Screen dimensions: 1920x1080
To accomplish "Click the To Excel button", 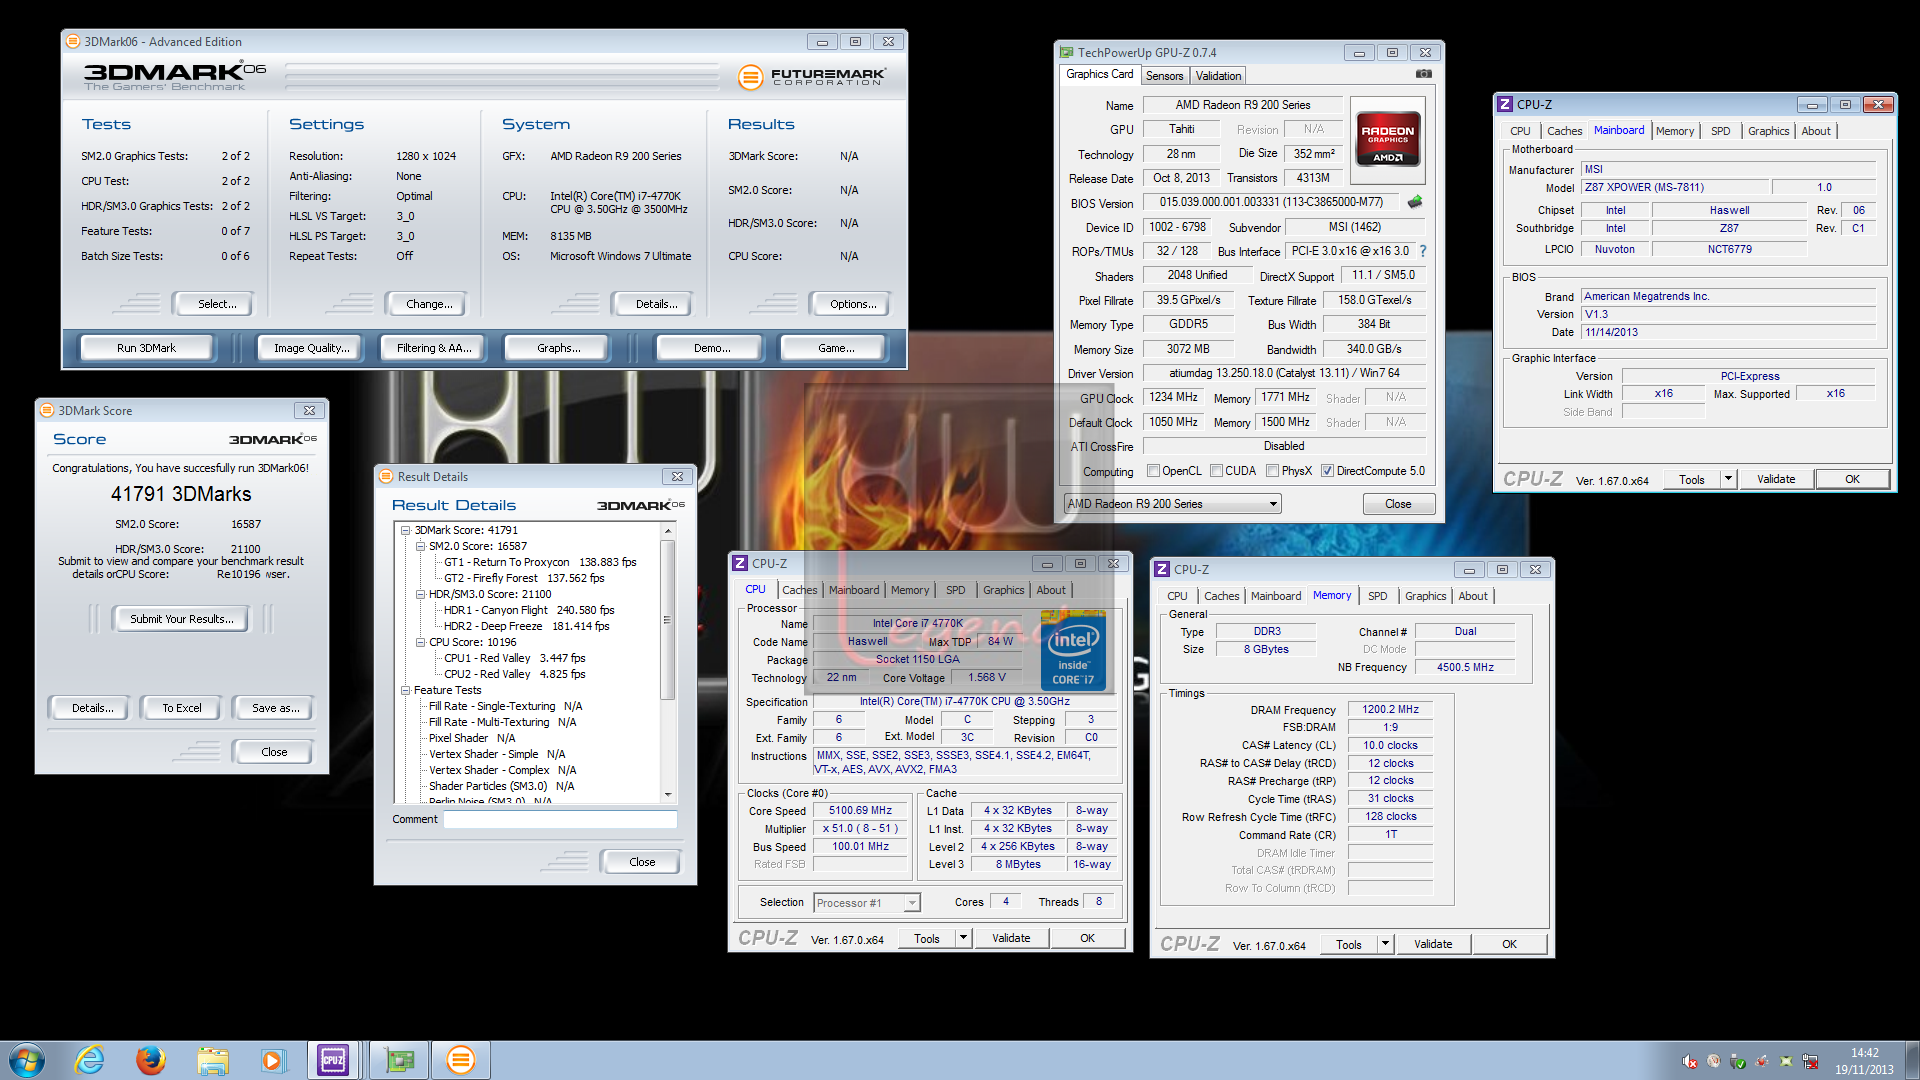I will coord(182,708).
